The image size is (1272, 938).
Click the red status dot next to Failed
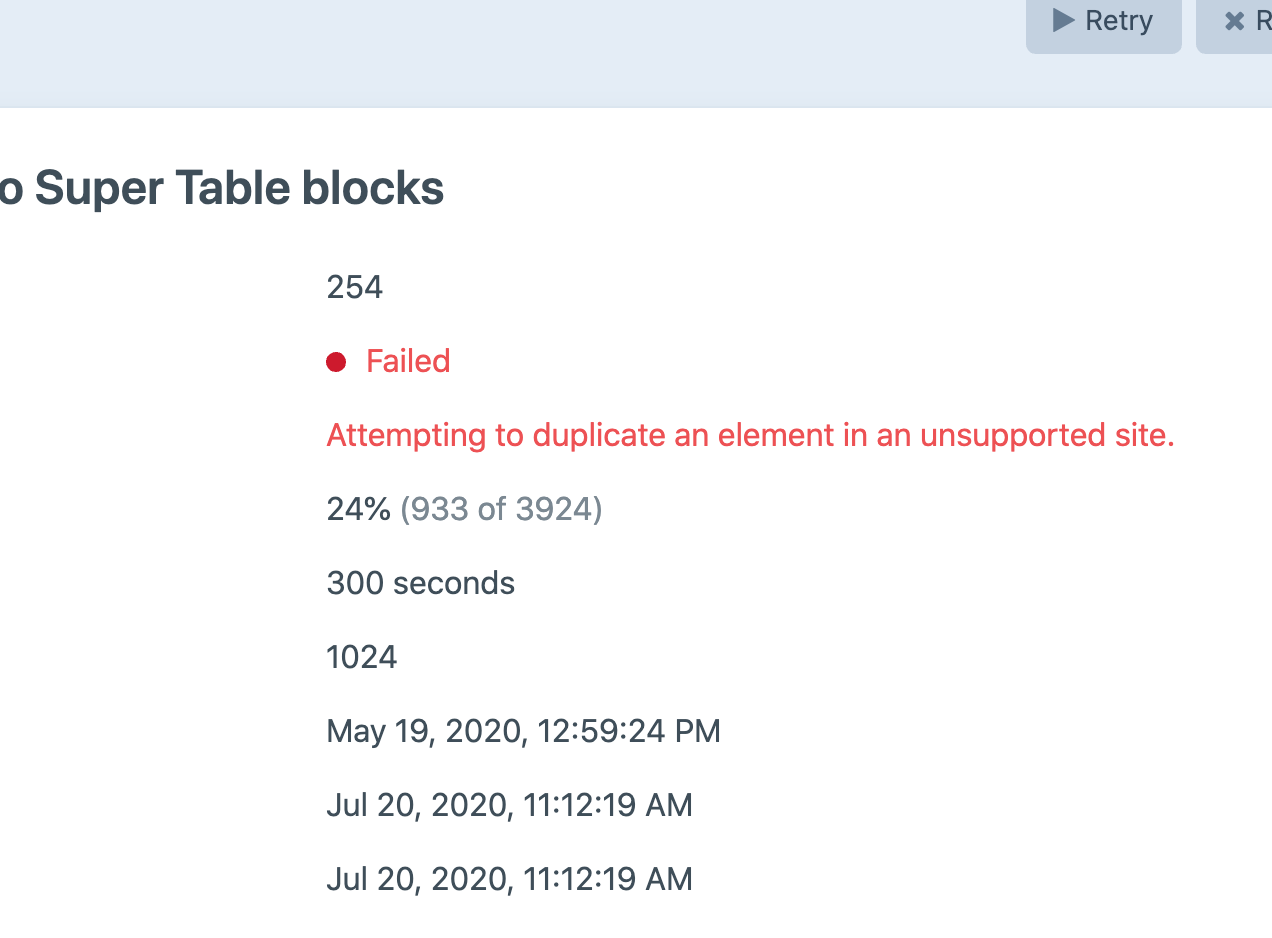click(336, 361)
